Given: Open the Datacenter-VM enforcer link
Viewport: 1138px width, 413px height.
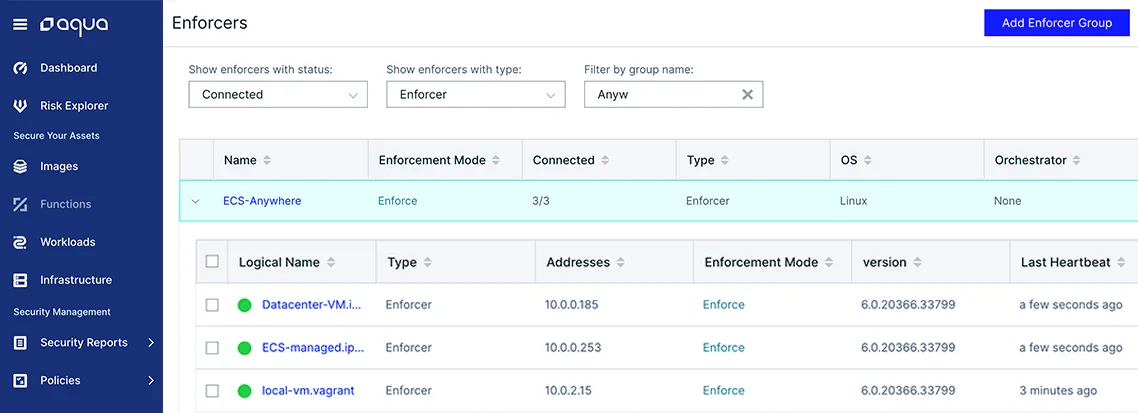Looking at the screenshot, I should [x=313, y=305].
